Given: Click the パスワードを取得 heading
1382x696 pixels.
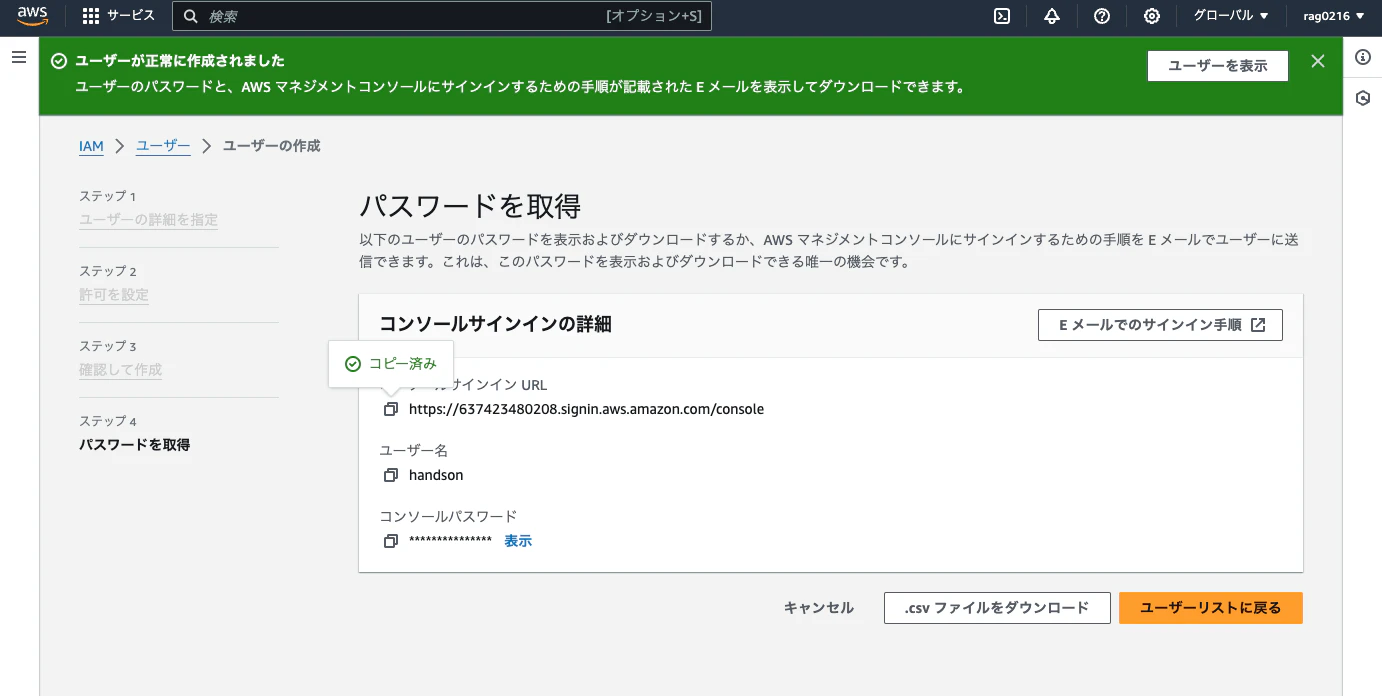Looking at the screenshot, I should [x=470, y=207].
